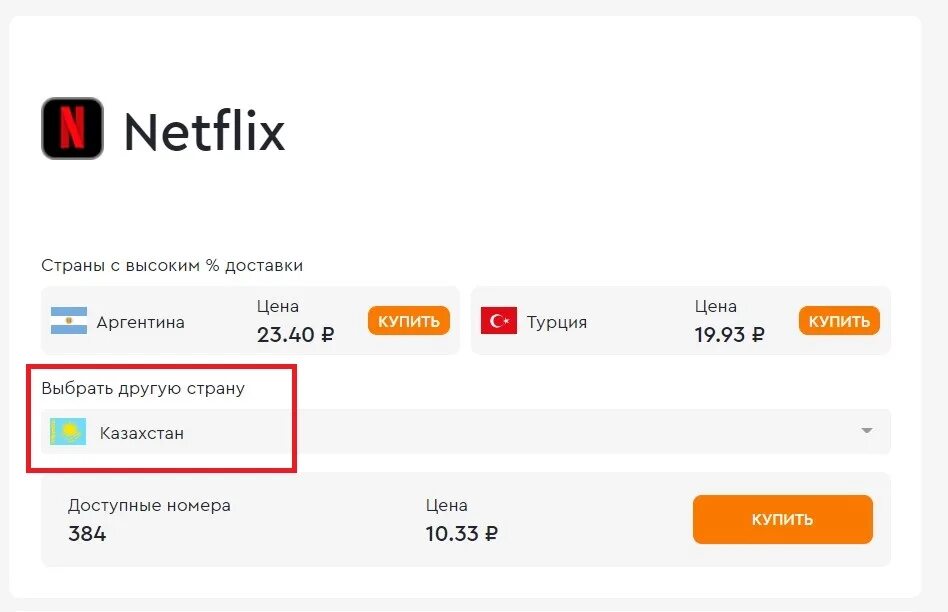This screenshot has height=612, width=948.
Task: Click the "Выбрать другую страну" label
Action: [143, 388]
